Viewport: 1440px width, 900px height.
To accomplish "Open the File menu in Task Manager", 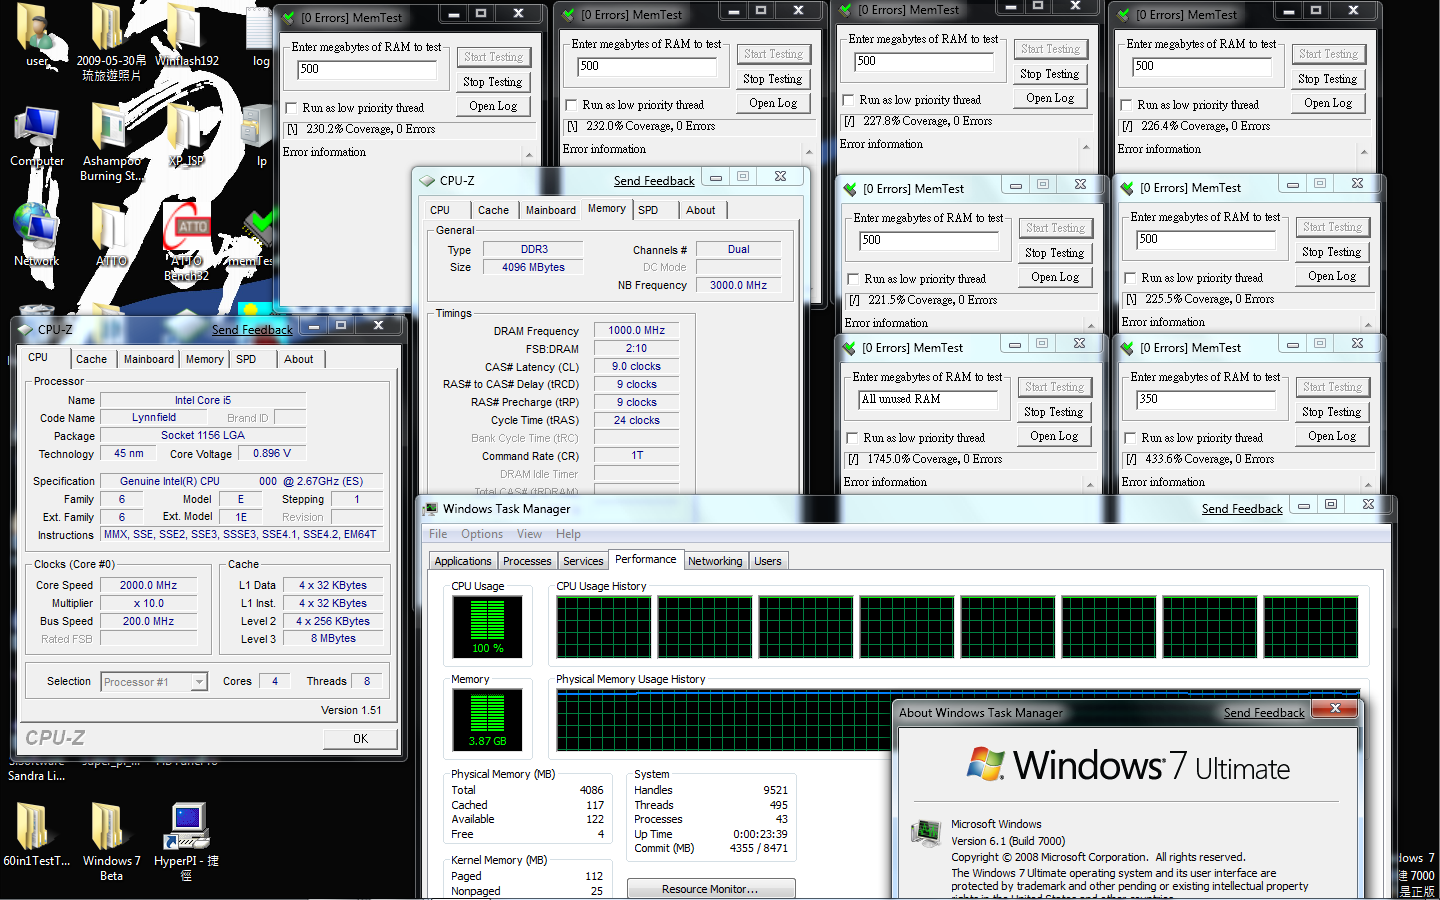I will [x=438, y=534].
